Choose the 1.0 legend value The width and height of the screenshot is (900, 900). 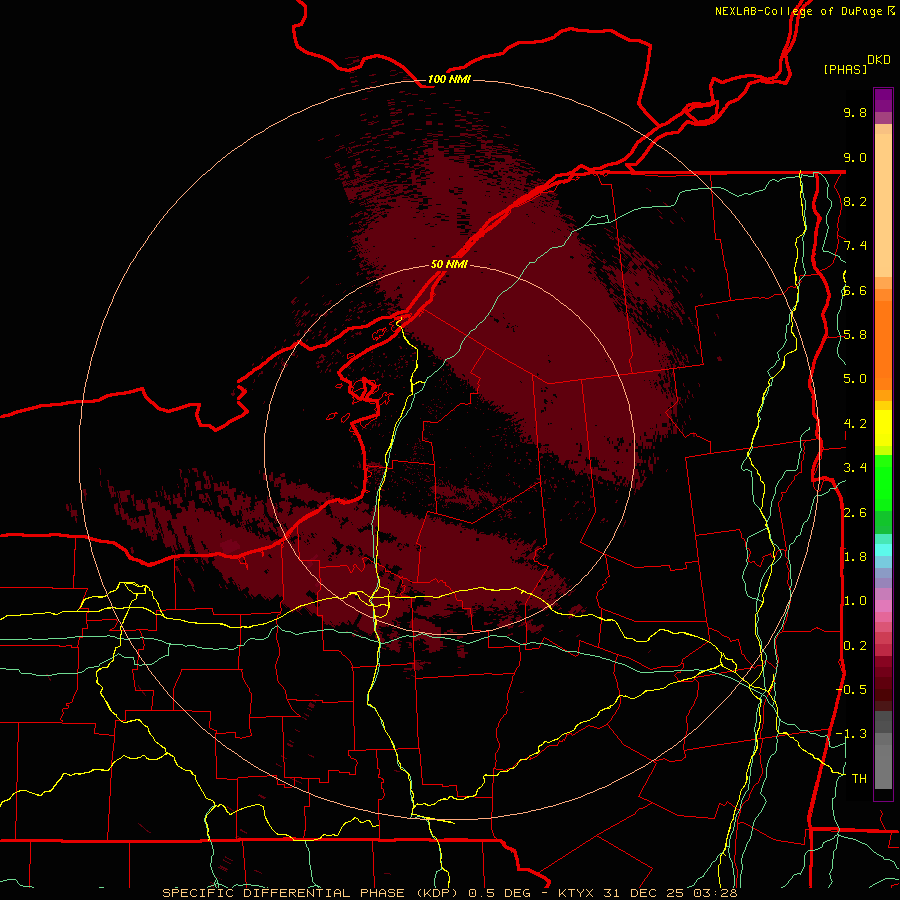(855, 601)
